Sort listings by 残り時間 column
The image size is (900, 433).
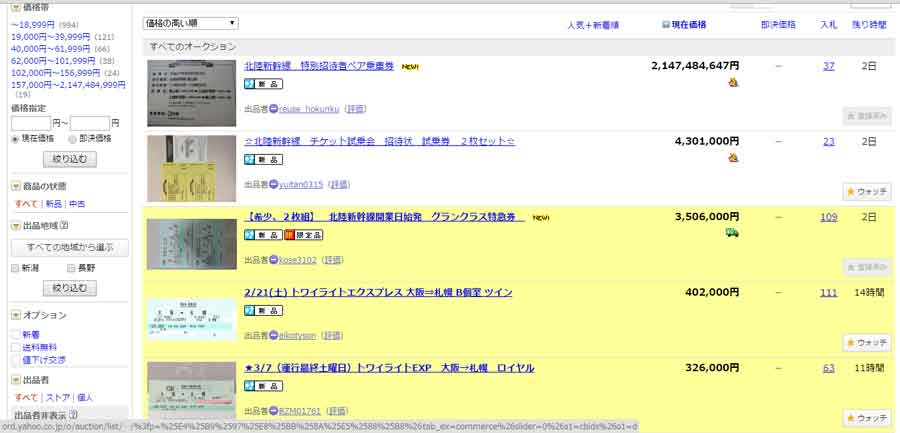(x=869, y=23)
